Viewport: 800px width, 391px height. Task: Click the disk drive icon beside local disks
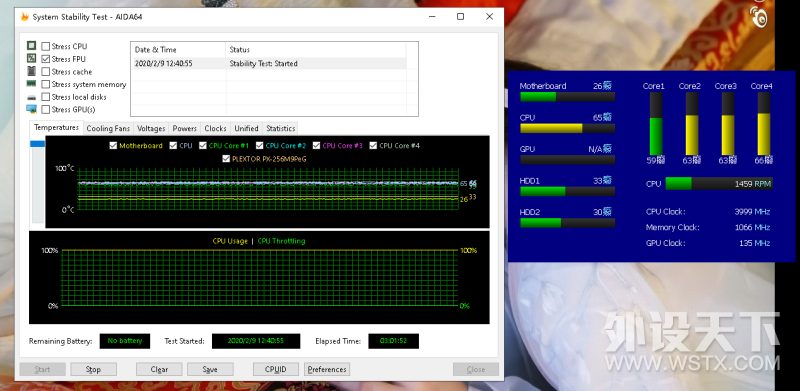(x=32, y=97)
